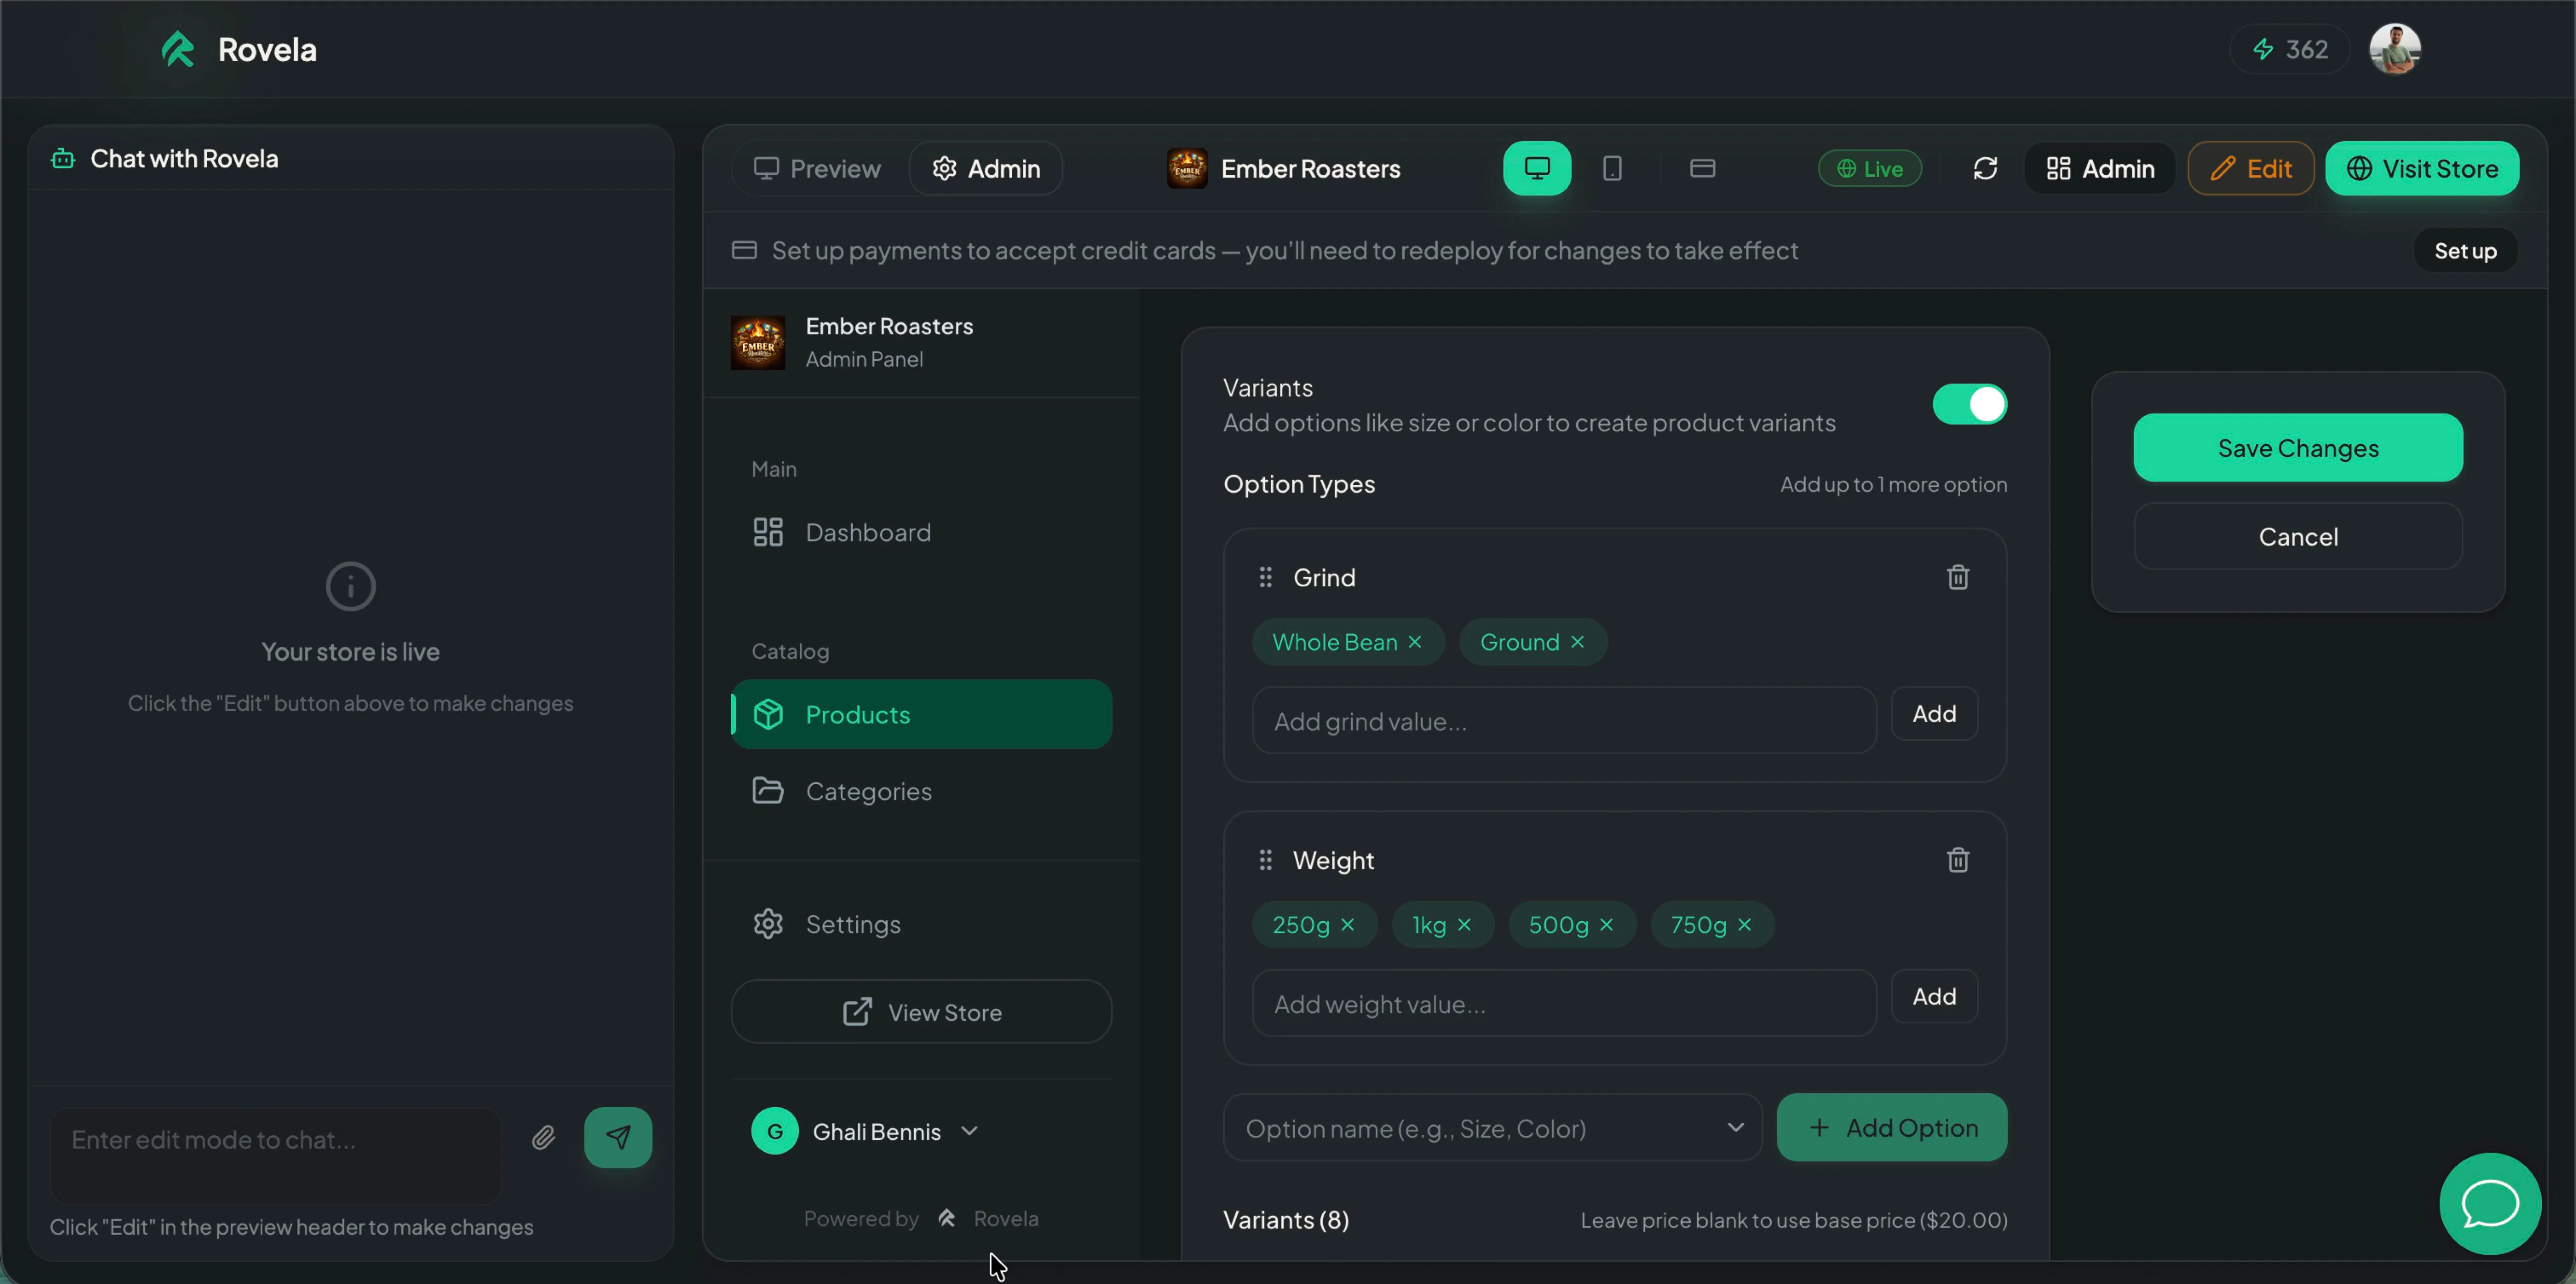
Task: Grab the Grind option drag handle
Action: (1265, 577)
